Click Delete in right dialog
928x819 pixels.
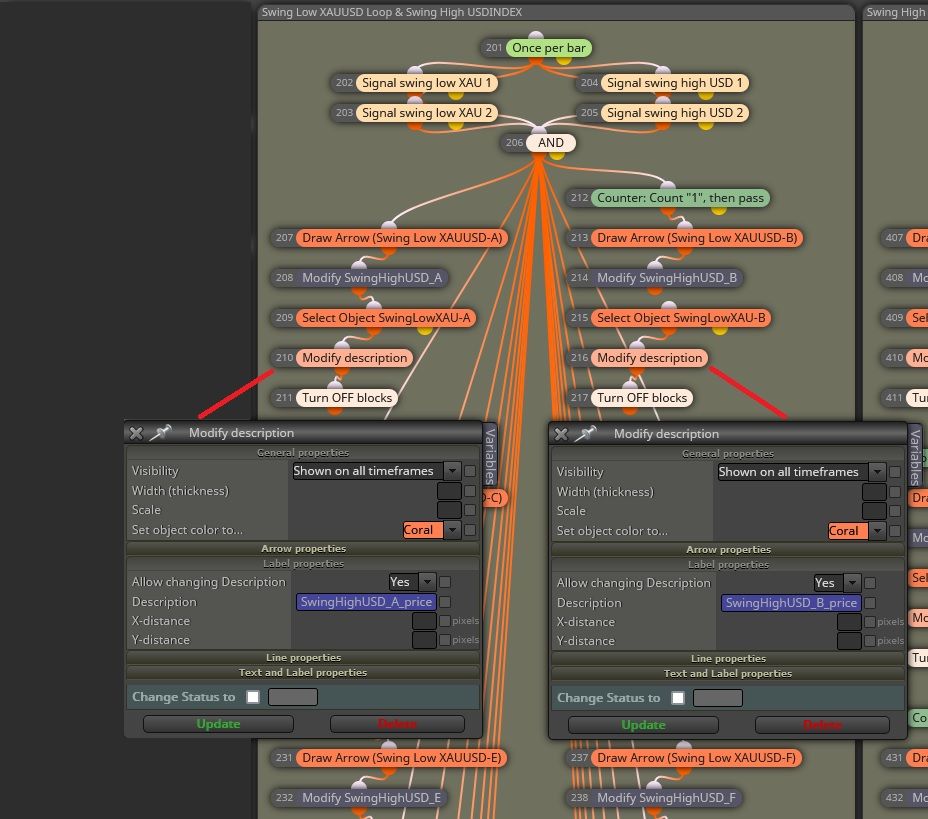(822, 725)
